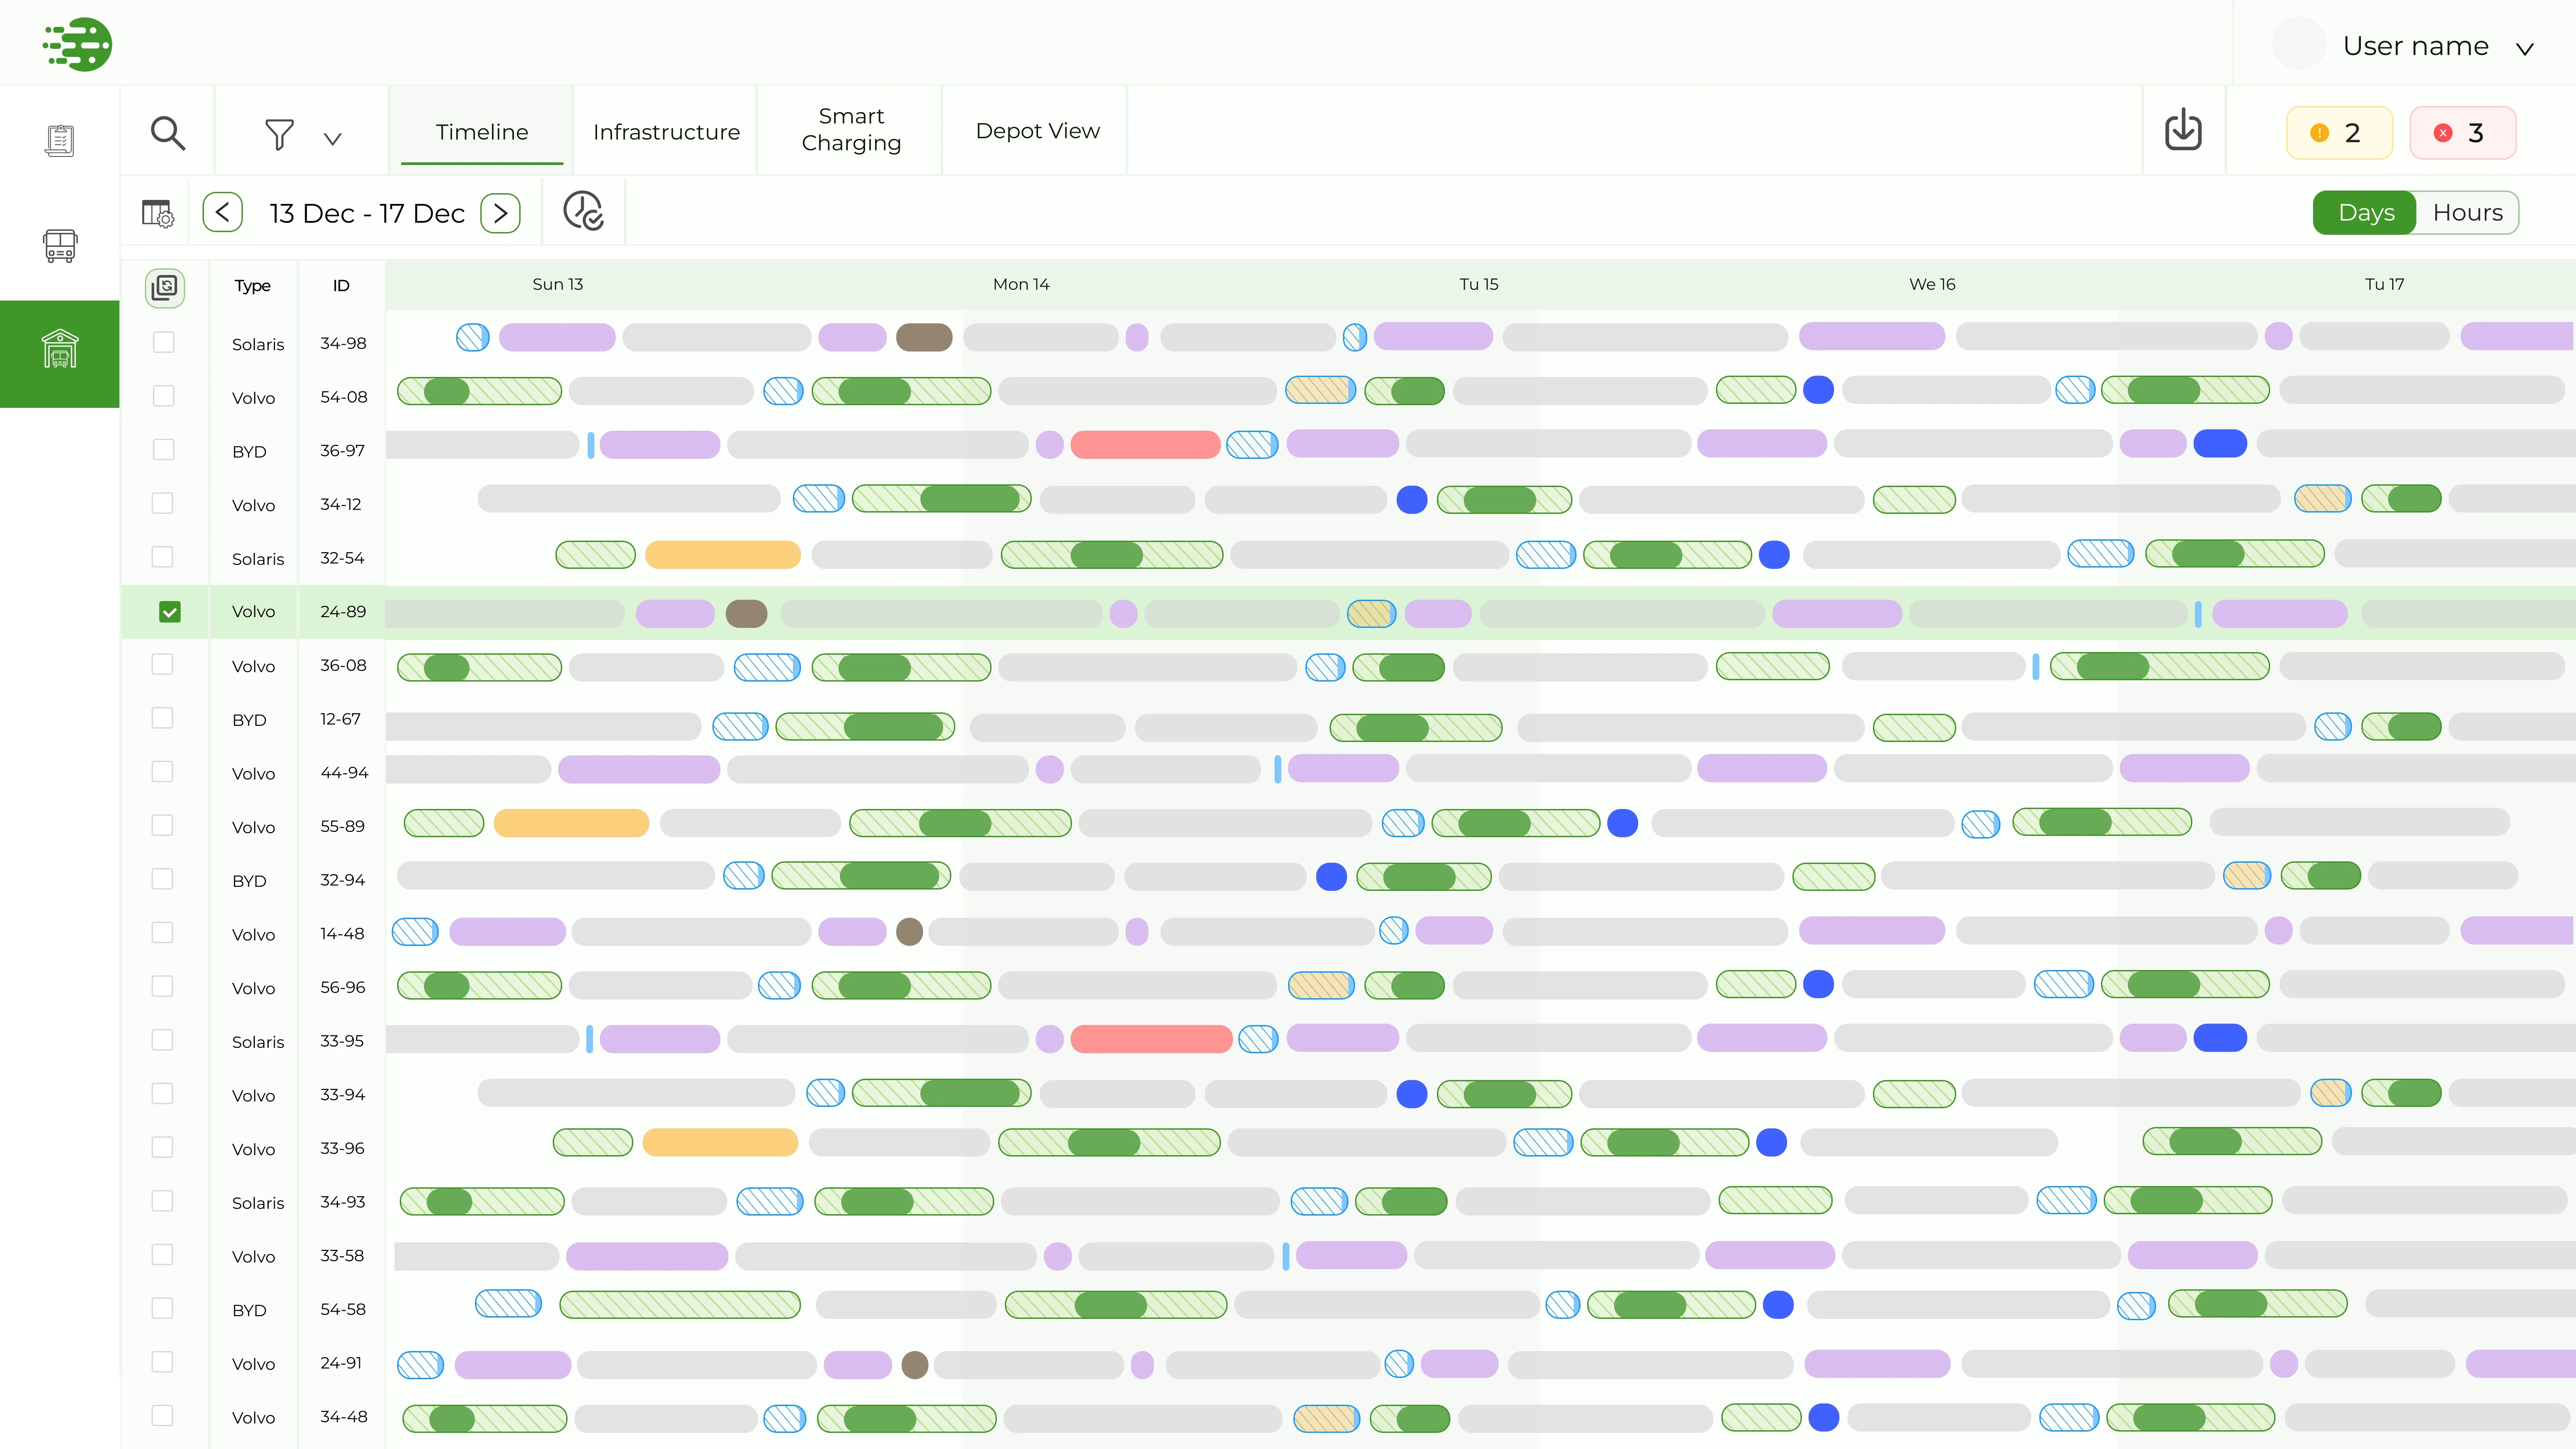The height and width of the screenshot is (1449, 2576).
Task: Click ID 56-96 cell
Action: 343,987
